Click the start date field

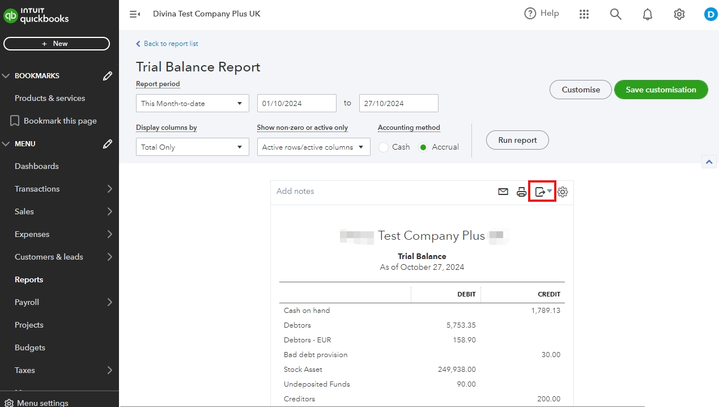(296, 103)
